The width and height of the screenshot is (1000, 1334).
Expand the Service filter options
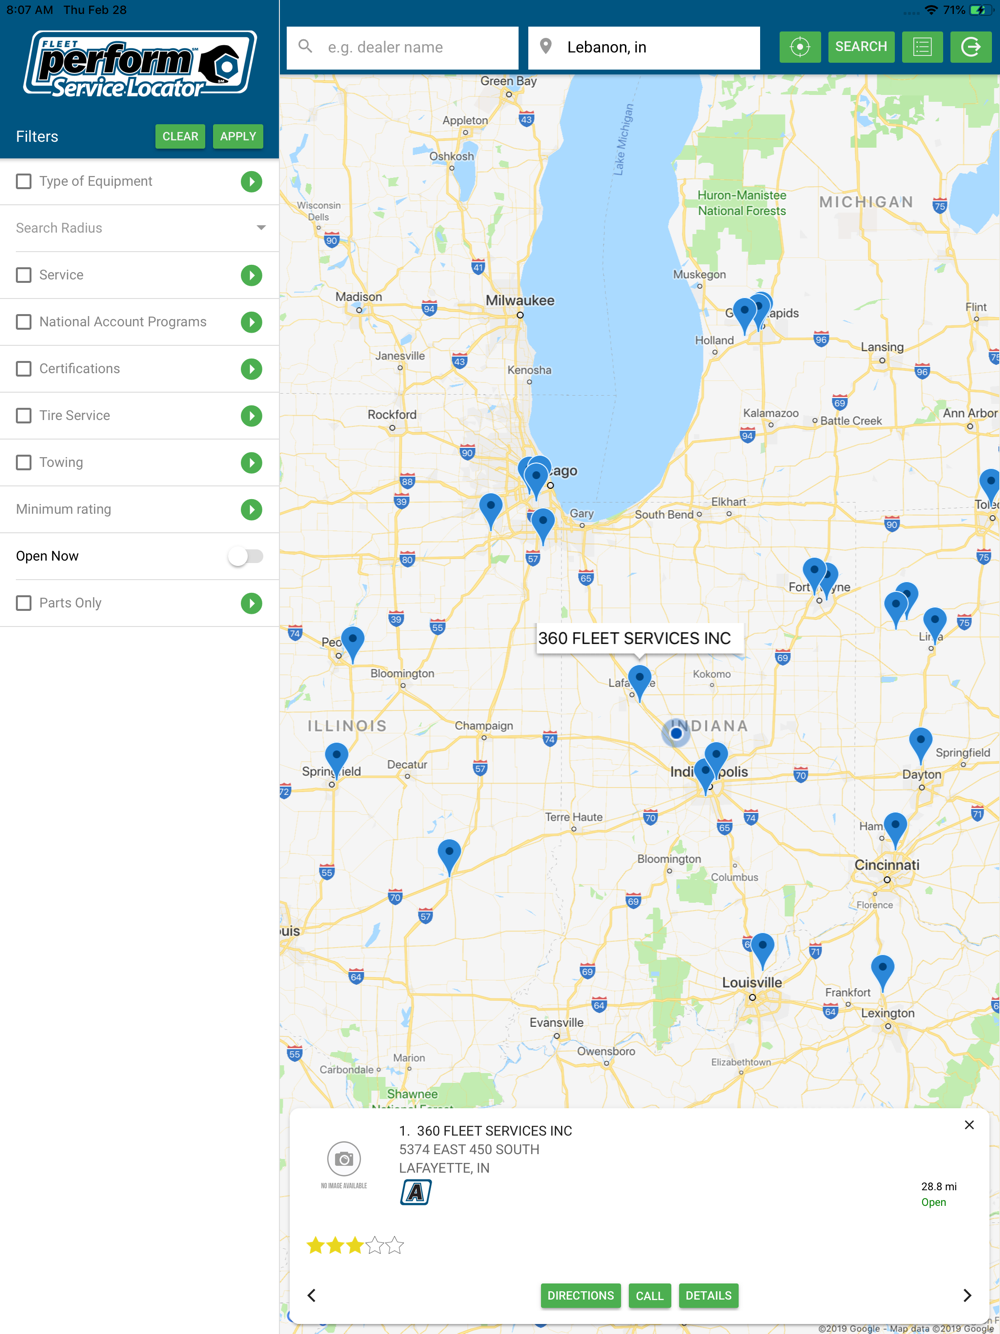[251, 275]
